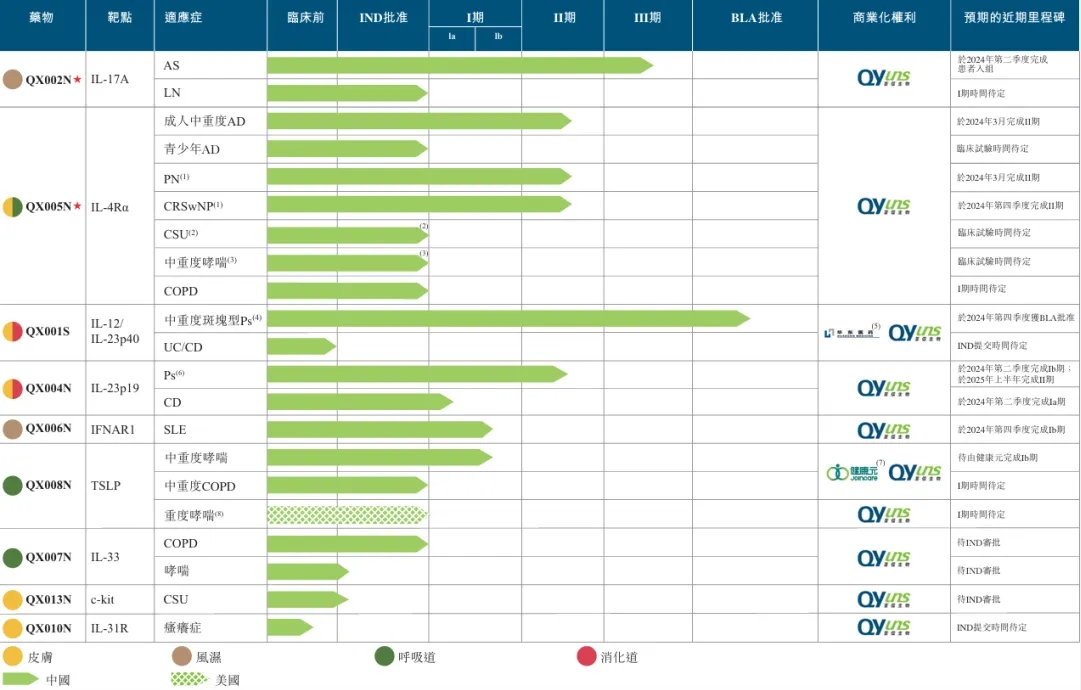Click the 預期的近期里程碑 column header
1081x690 pixels.
[1015, 18]
